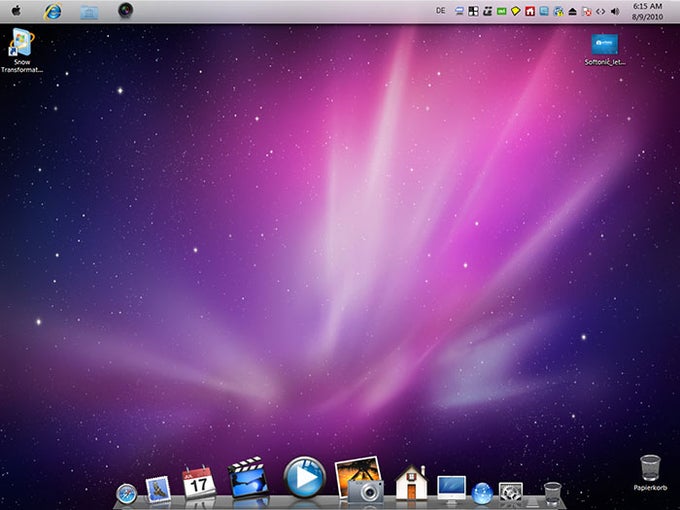Open Safari compass in the dock
This screenshot has width=680, height=510.
pos(127,494)
